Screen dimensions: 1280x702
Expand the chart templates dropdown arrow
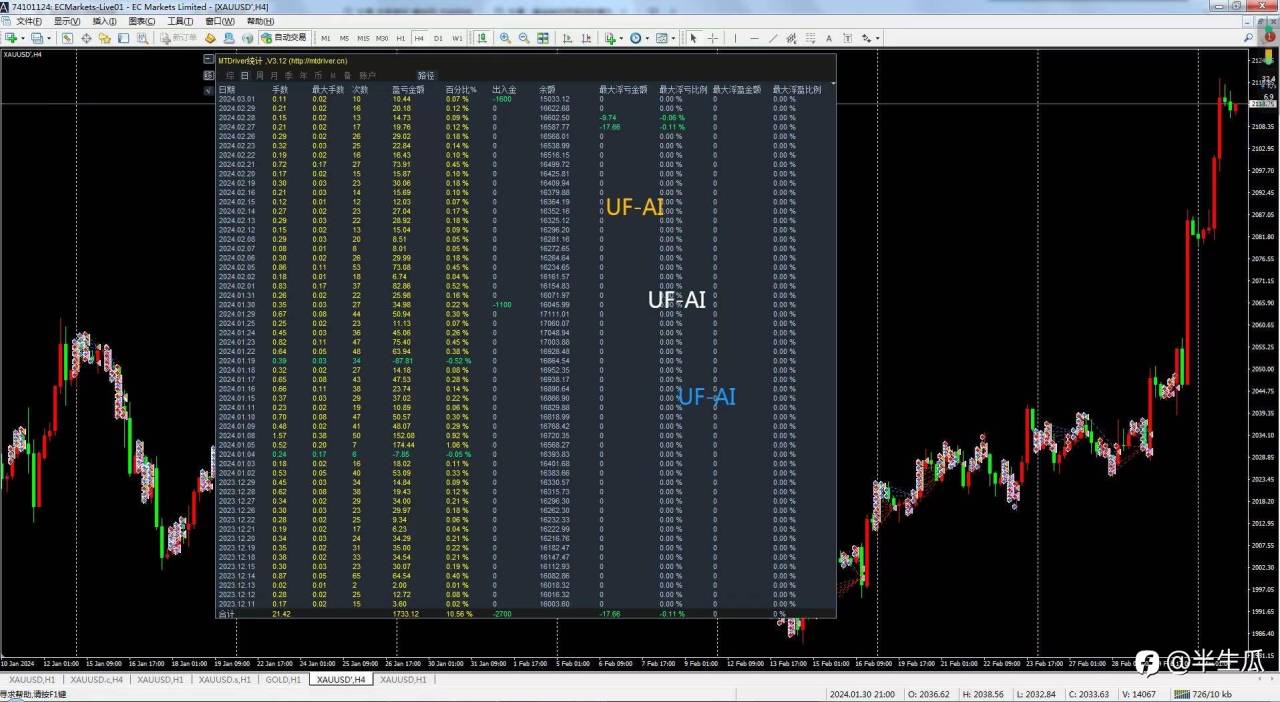[x=673, y=38]
